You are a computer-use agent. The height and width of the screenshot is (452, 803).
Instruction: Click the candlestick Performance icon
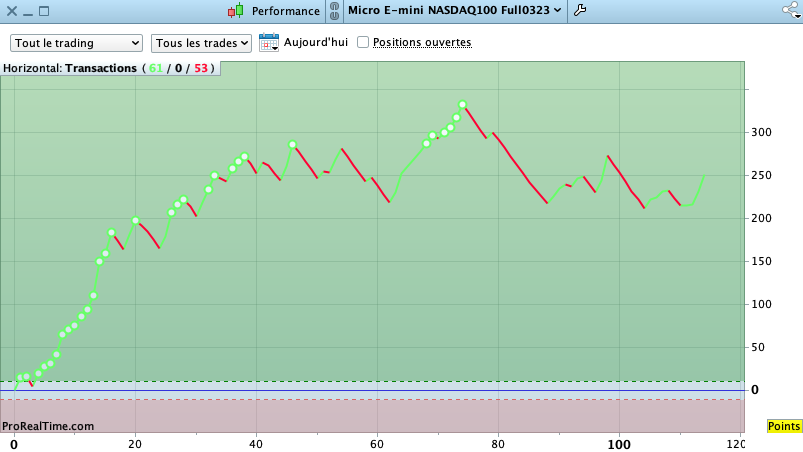pyautogui.click(x=236, y=11)
